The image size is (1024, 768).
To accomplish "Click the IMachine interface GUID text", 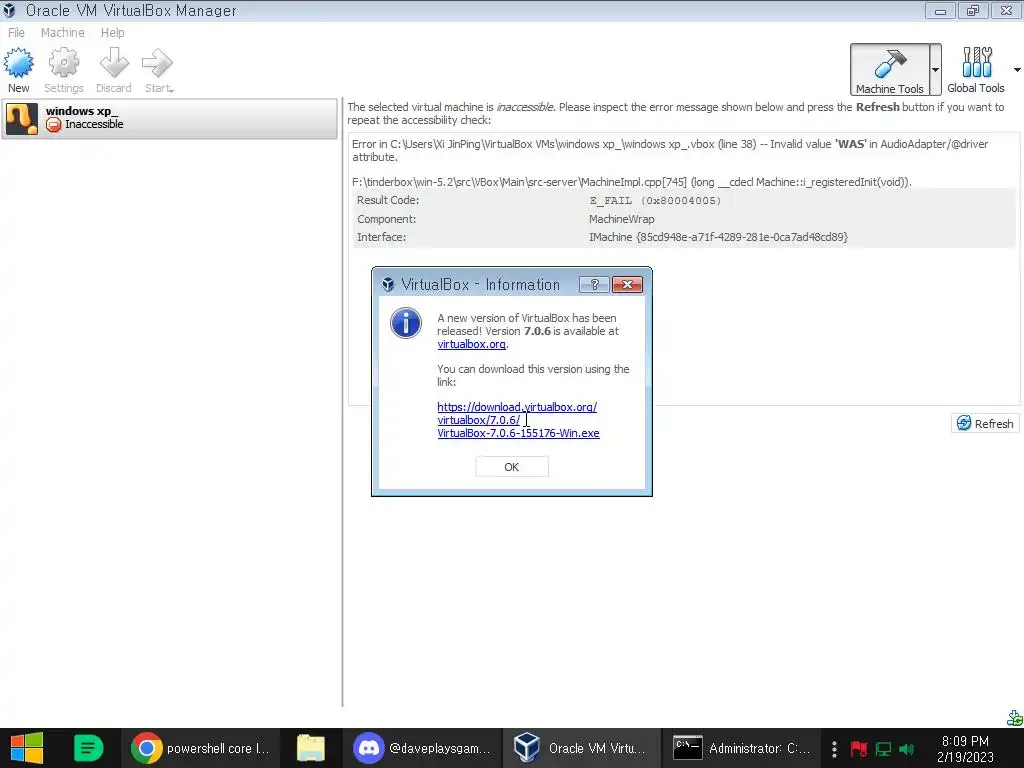I will [x=718, y=237].
